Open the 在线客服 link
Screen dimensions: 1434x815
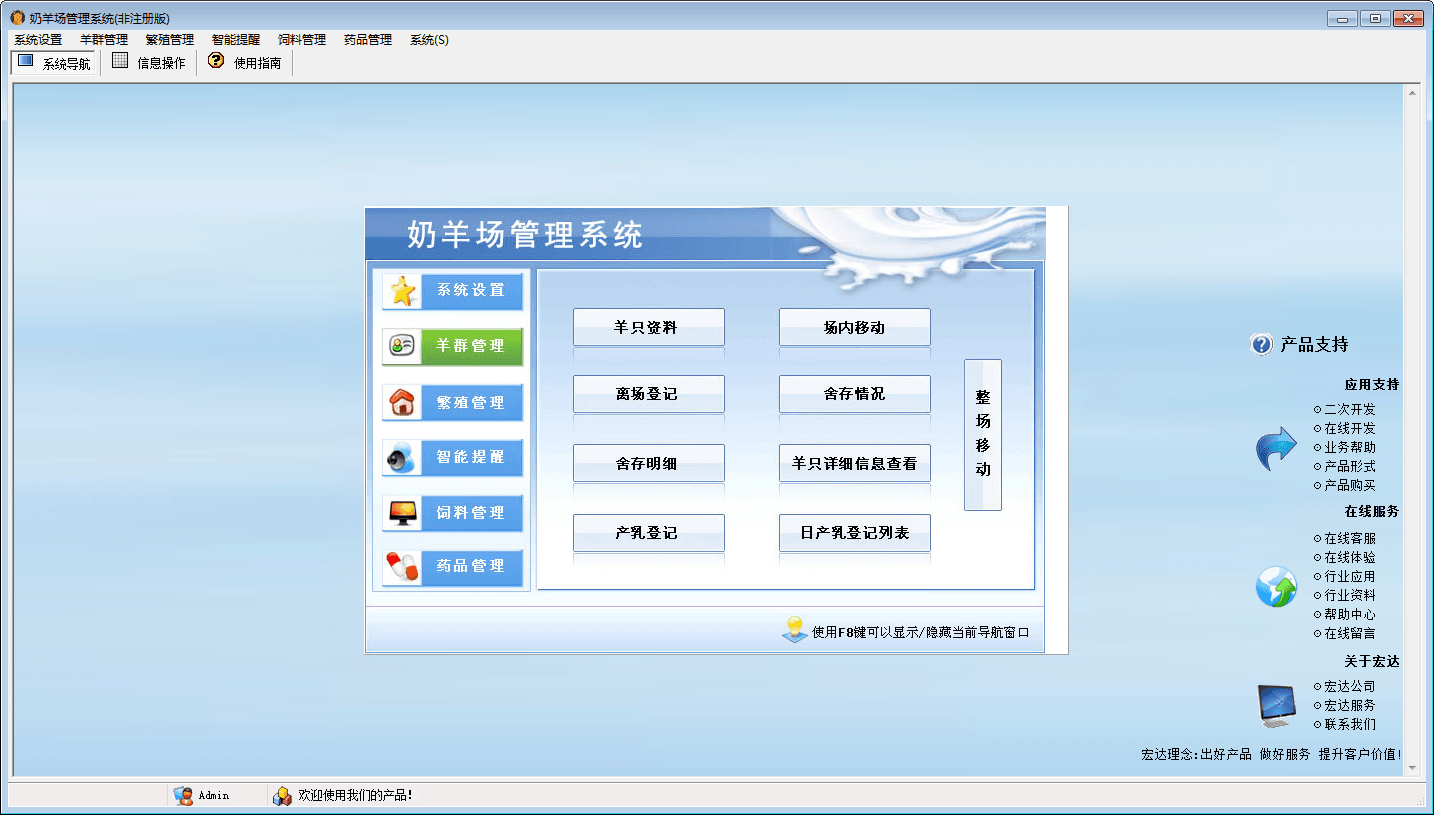click(x=1350, y=538)
